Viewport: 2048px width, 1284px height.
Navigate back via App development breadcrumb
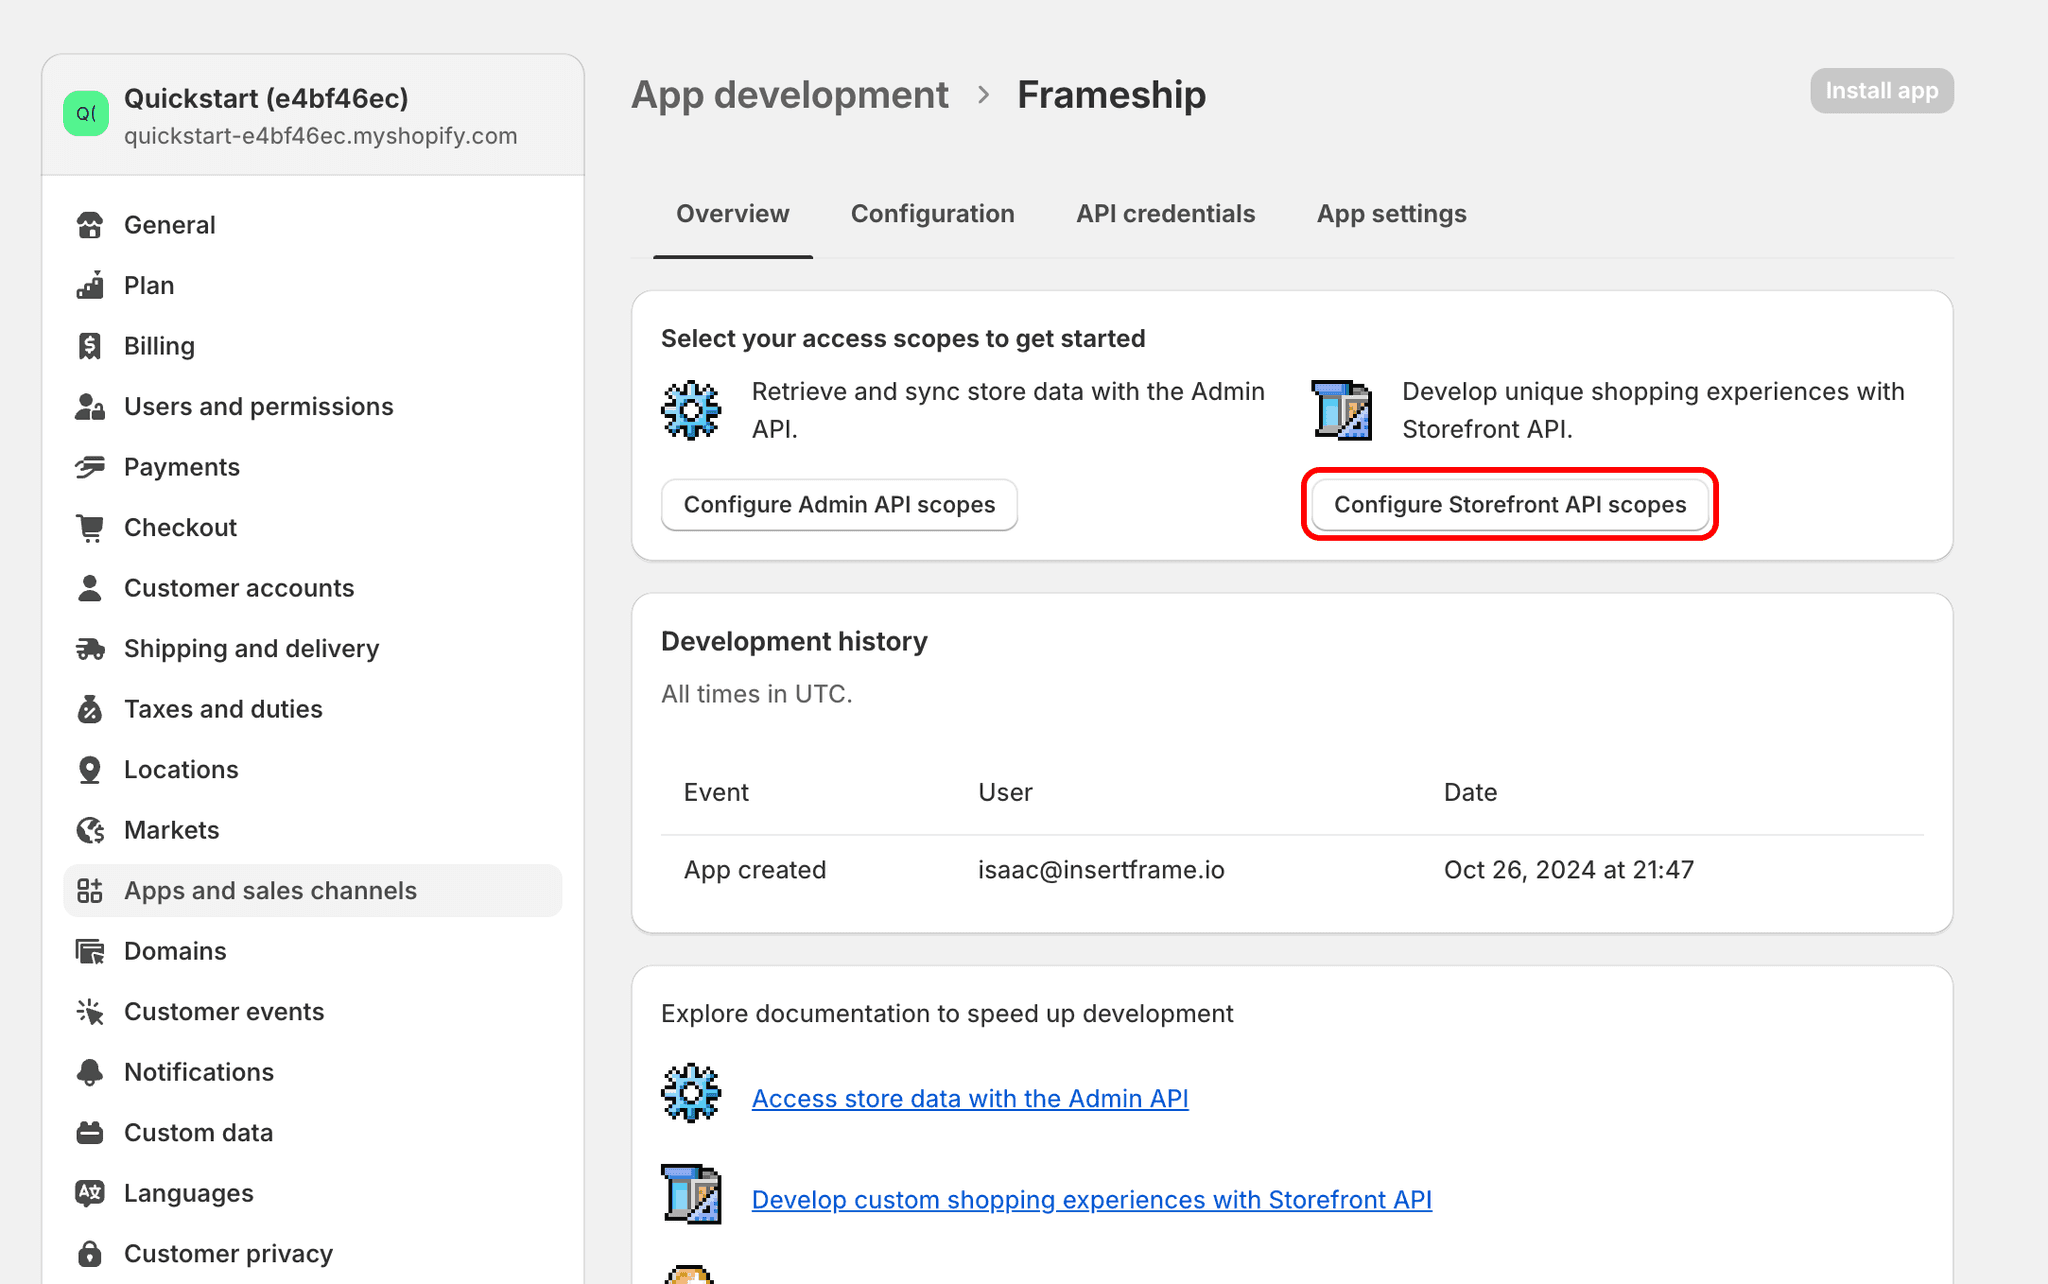790,94
